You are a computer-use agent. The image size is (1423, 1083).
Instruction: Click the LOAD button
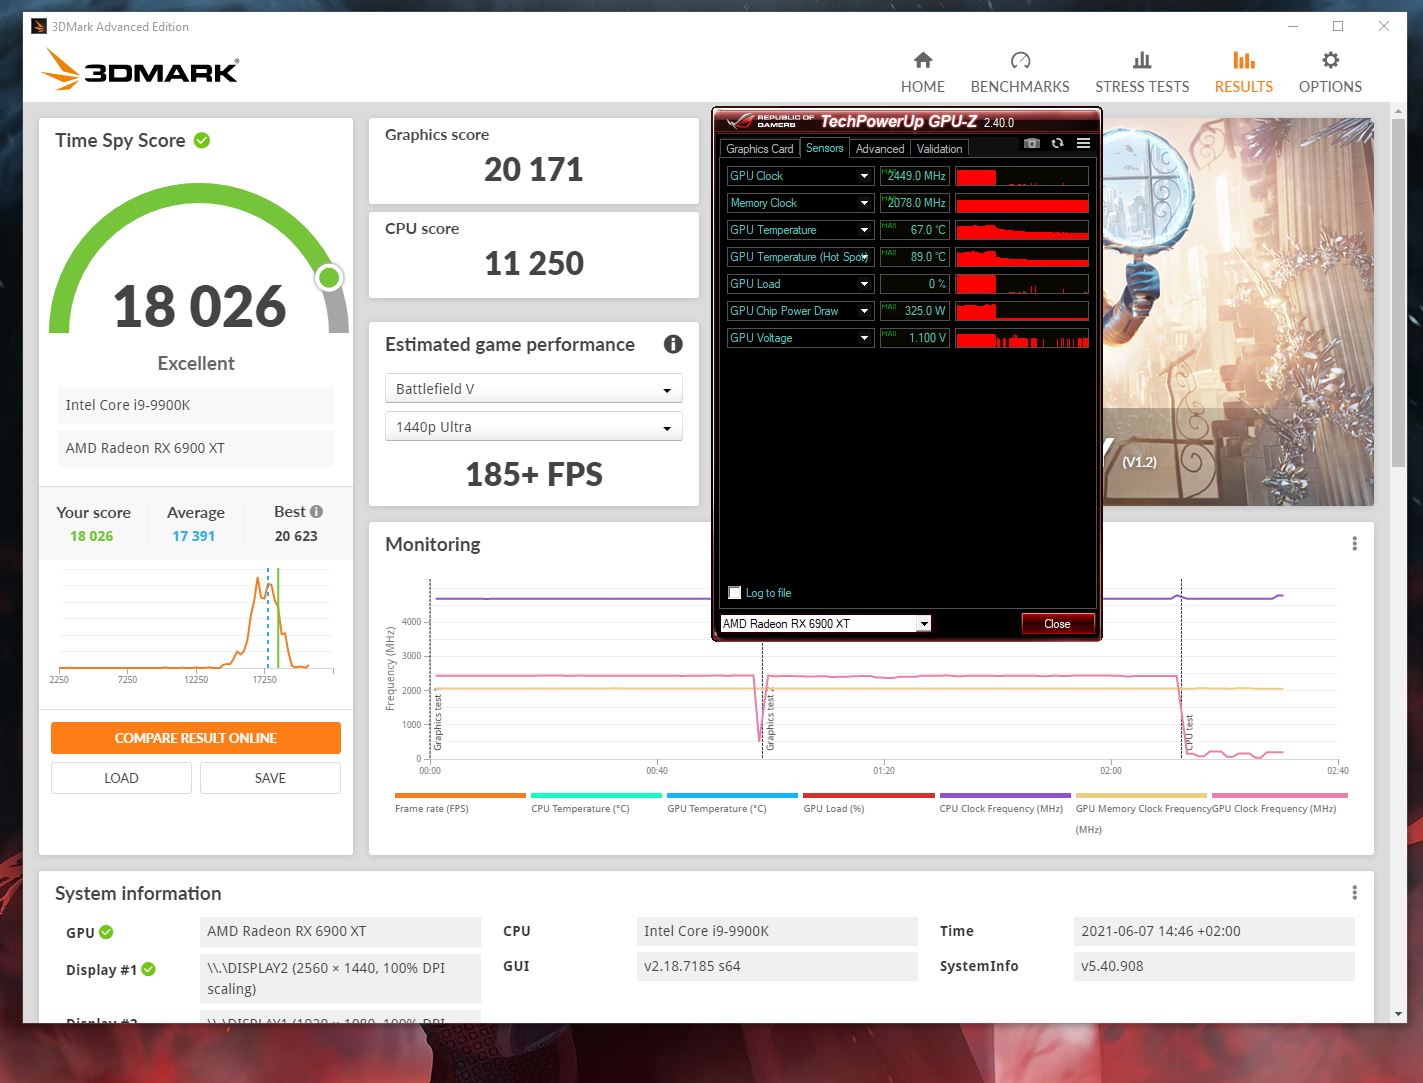coord(121,778)
